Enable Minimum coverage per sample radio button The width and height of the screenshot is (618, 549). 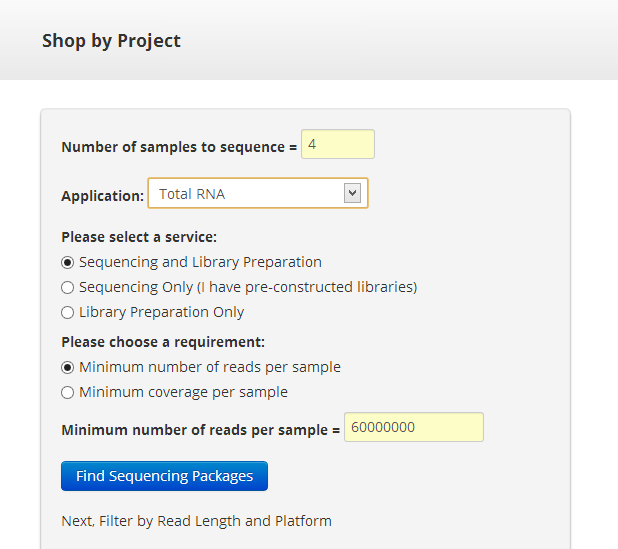(68, 392)
